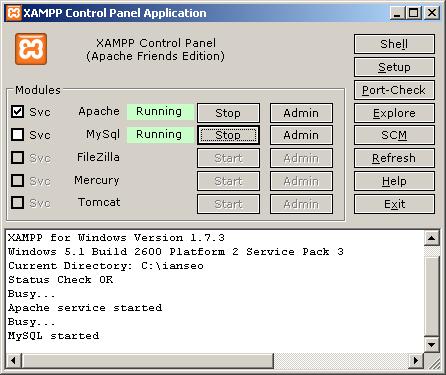This screenshot has height=375, width=446.
Task: Uncheck the Apache Svc checkbox
Action: [x=18, y=112]
